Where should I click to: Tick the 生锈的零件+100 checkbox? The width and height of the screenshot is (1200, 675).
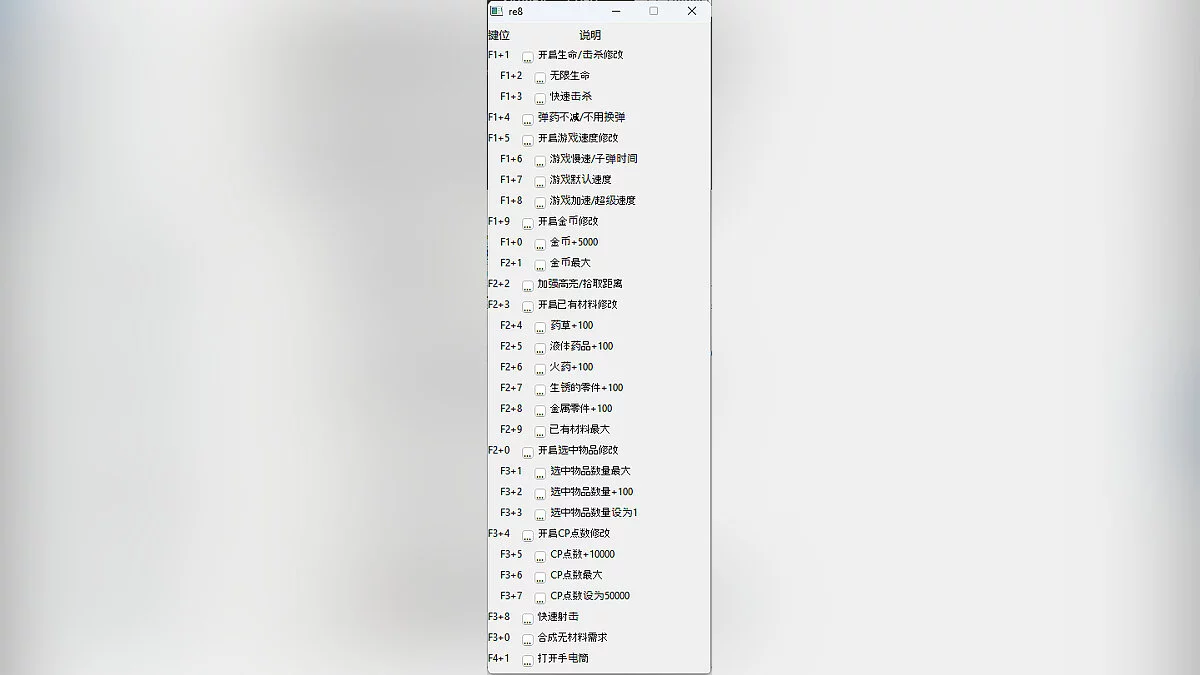point(540,389)
